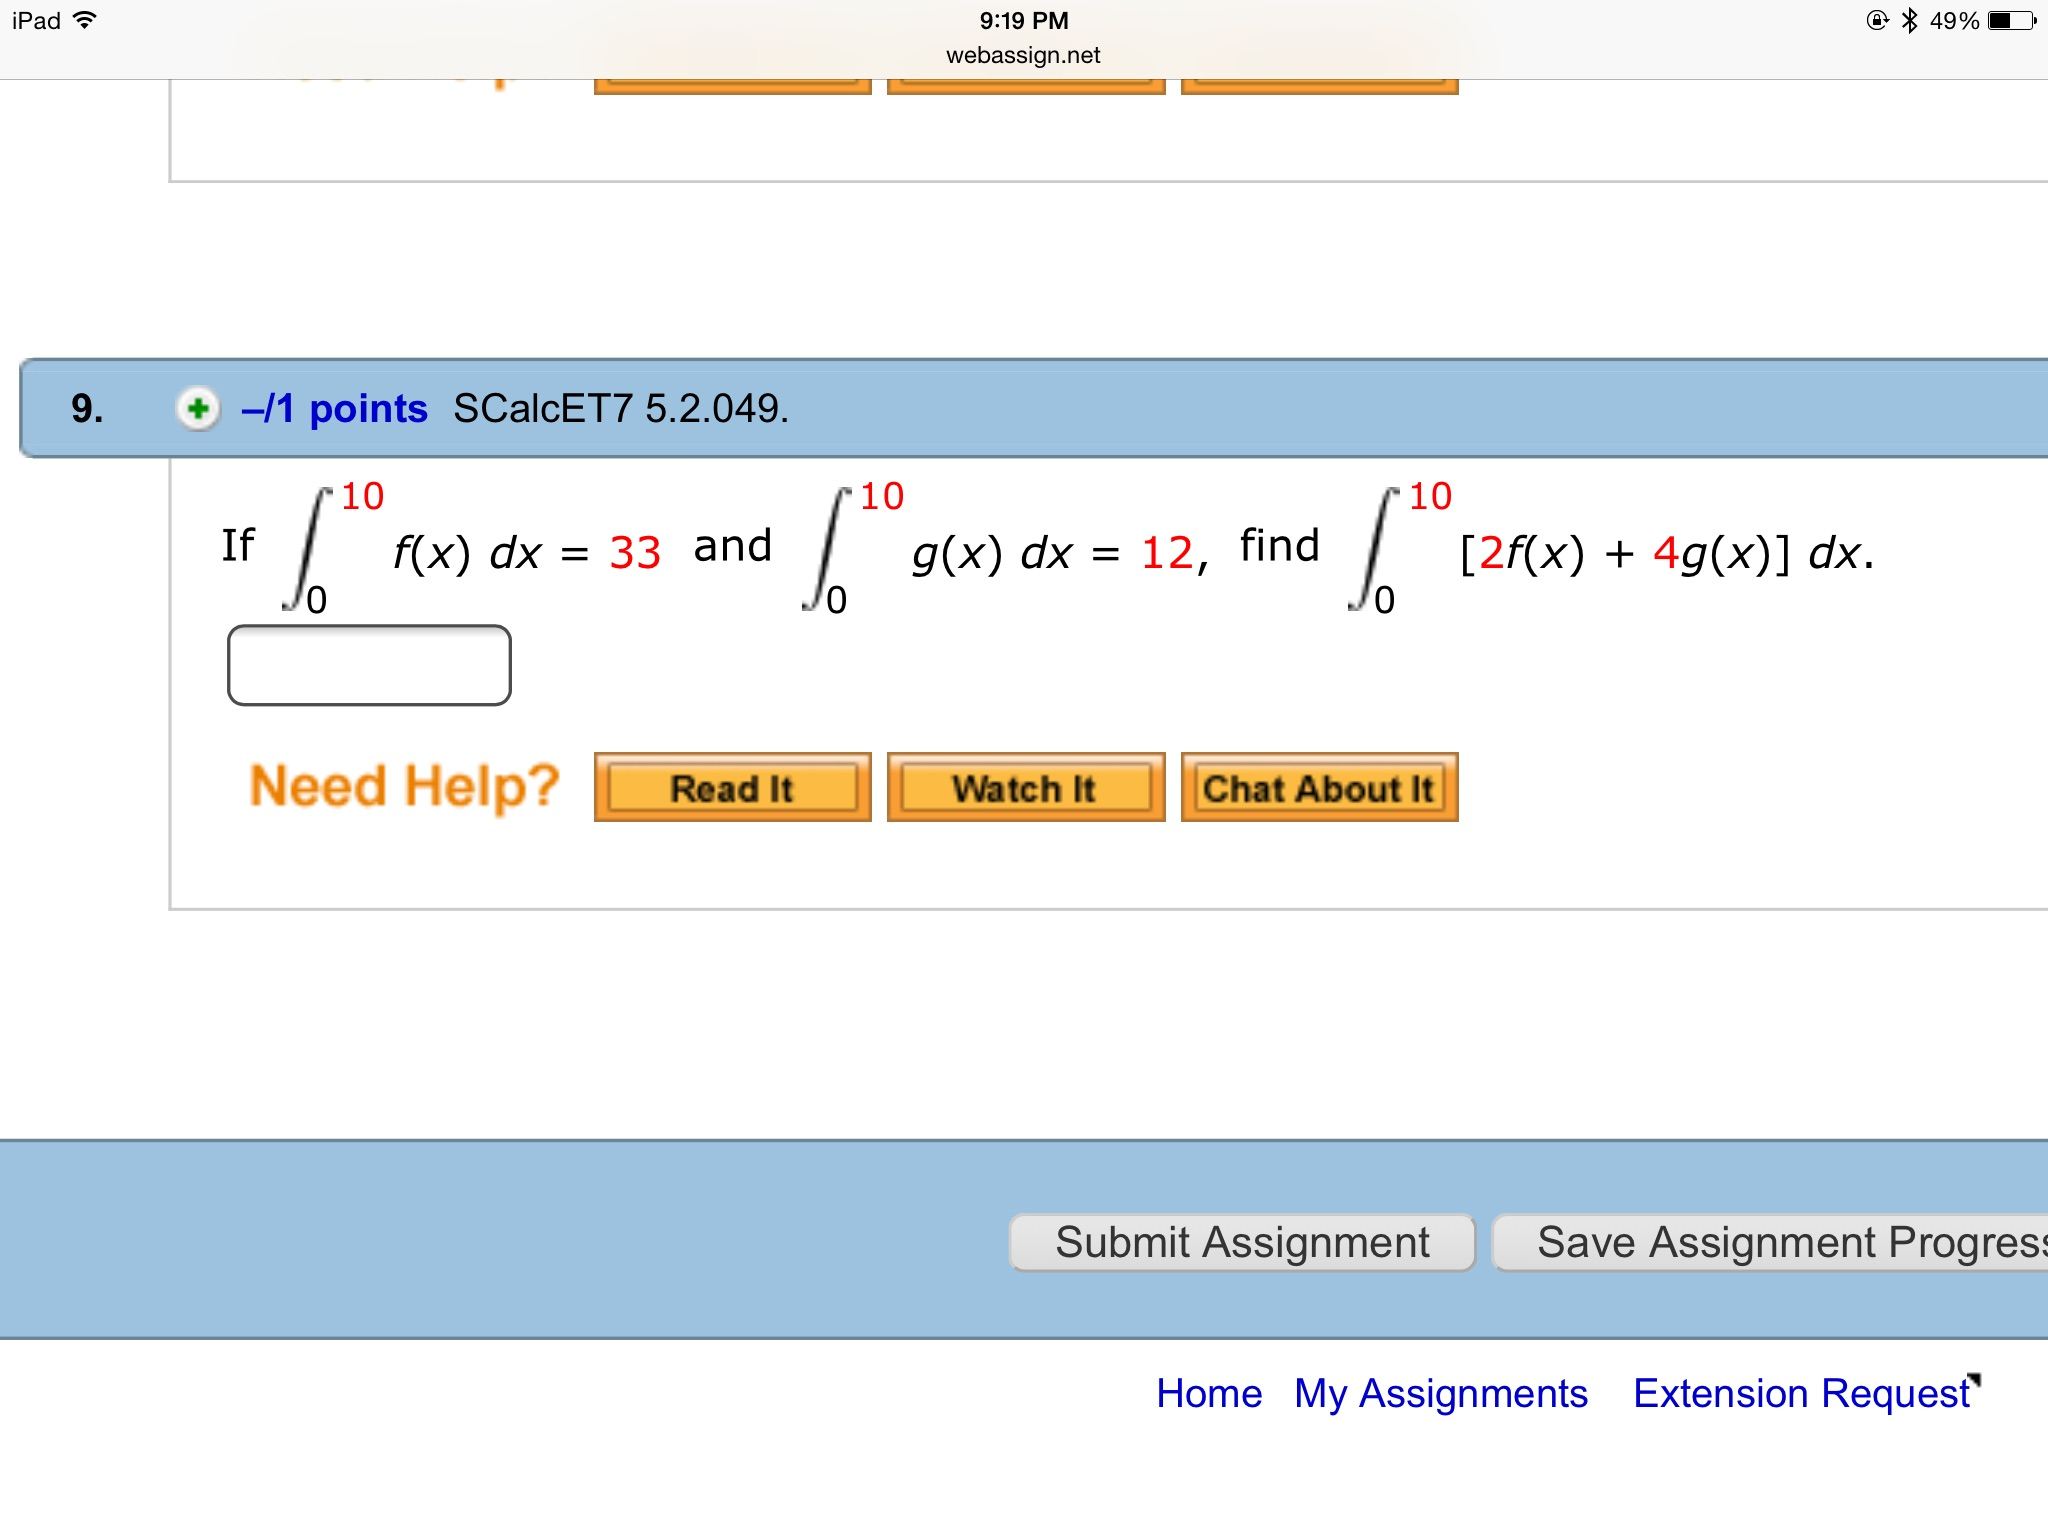Tap the rotation lock status icon

[1877, 20]
